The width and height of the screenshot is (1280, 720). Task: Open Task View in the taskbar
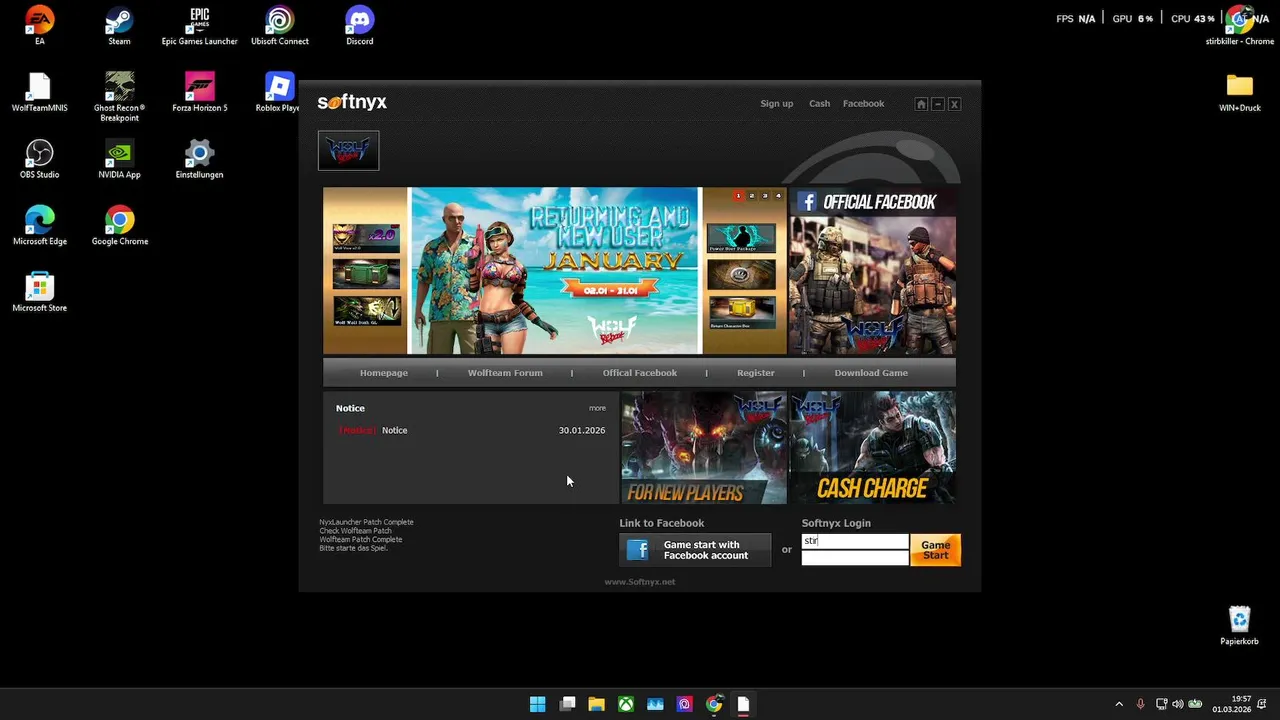pyautogui.click(x=567, y=704)
